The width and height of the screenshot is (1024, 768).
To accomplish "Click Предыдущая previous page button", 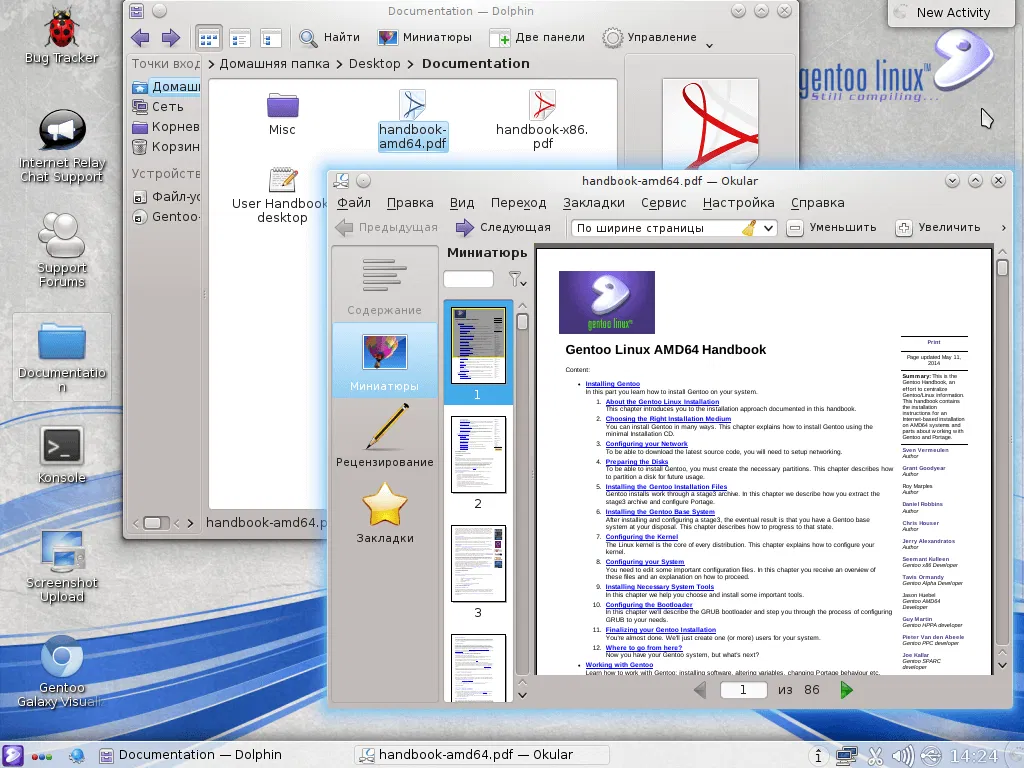I will click(x=387, y=227).
